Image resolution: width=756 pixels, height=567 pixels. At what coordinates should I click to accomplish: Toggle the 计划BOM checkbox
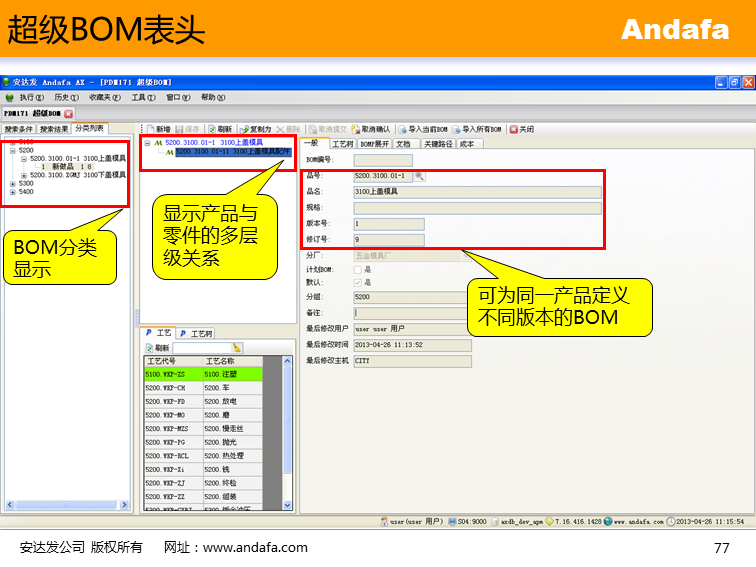click(x=358, y=269)
